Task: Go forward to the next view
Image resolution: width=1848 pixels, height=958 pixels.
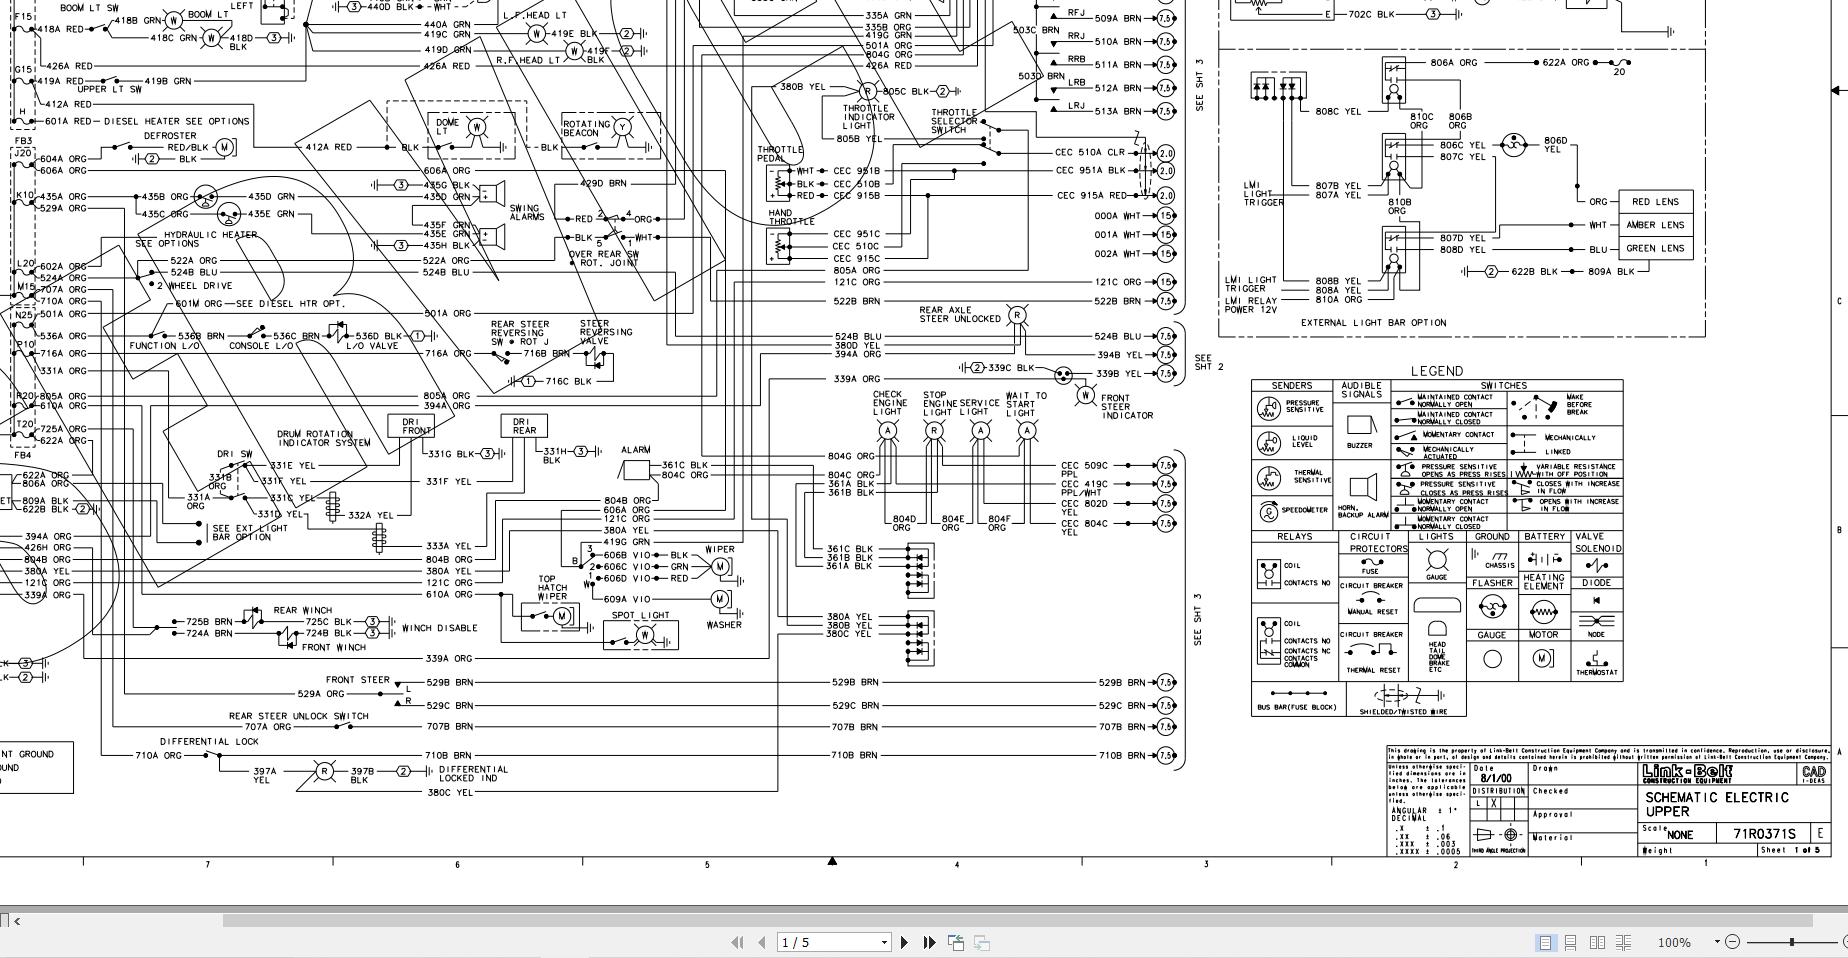Action: click(980, 942)
